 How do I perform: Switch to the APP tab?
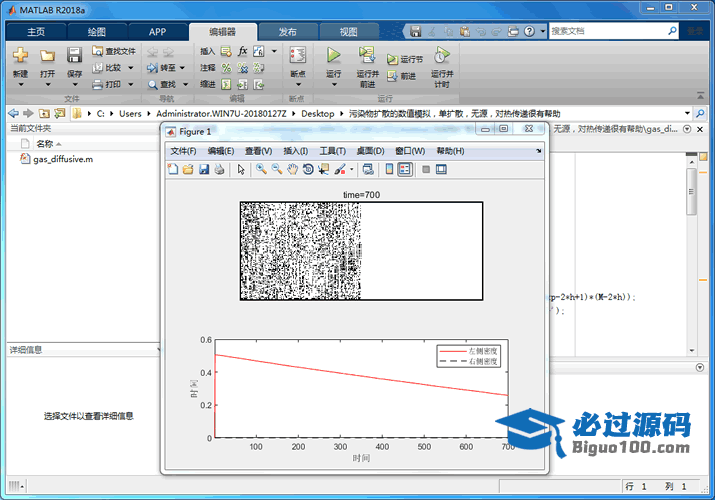pyautogui.click(x=157, y=32)
